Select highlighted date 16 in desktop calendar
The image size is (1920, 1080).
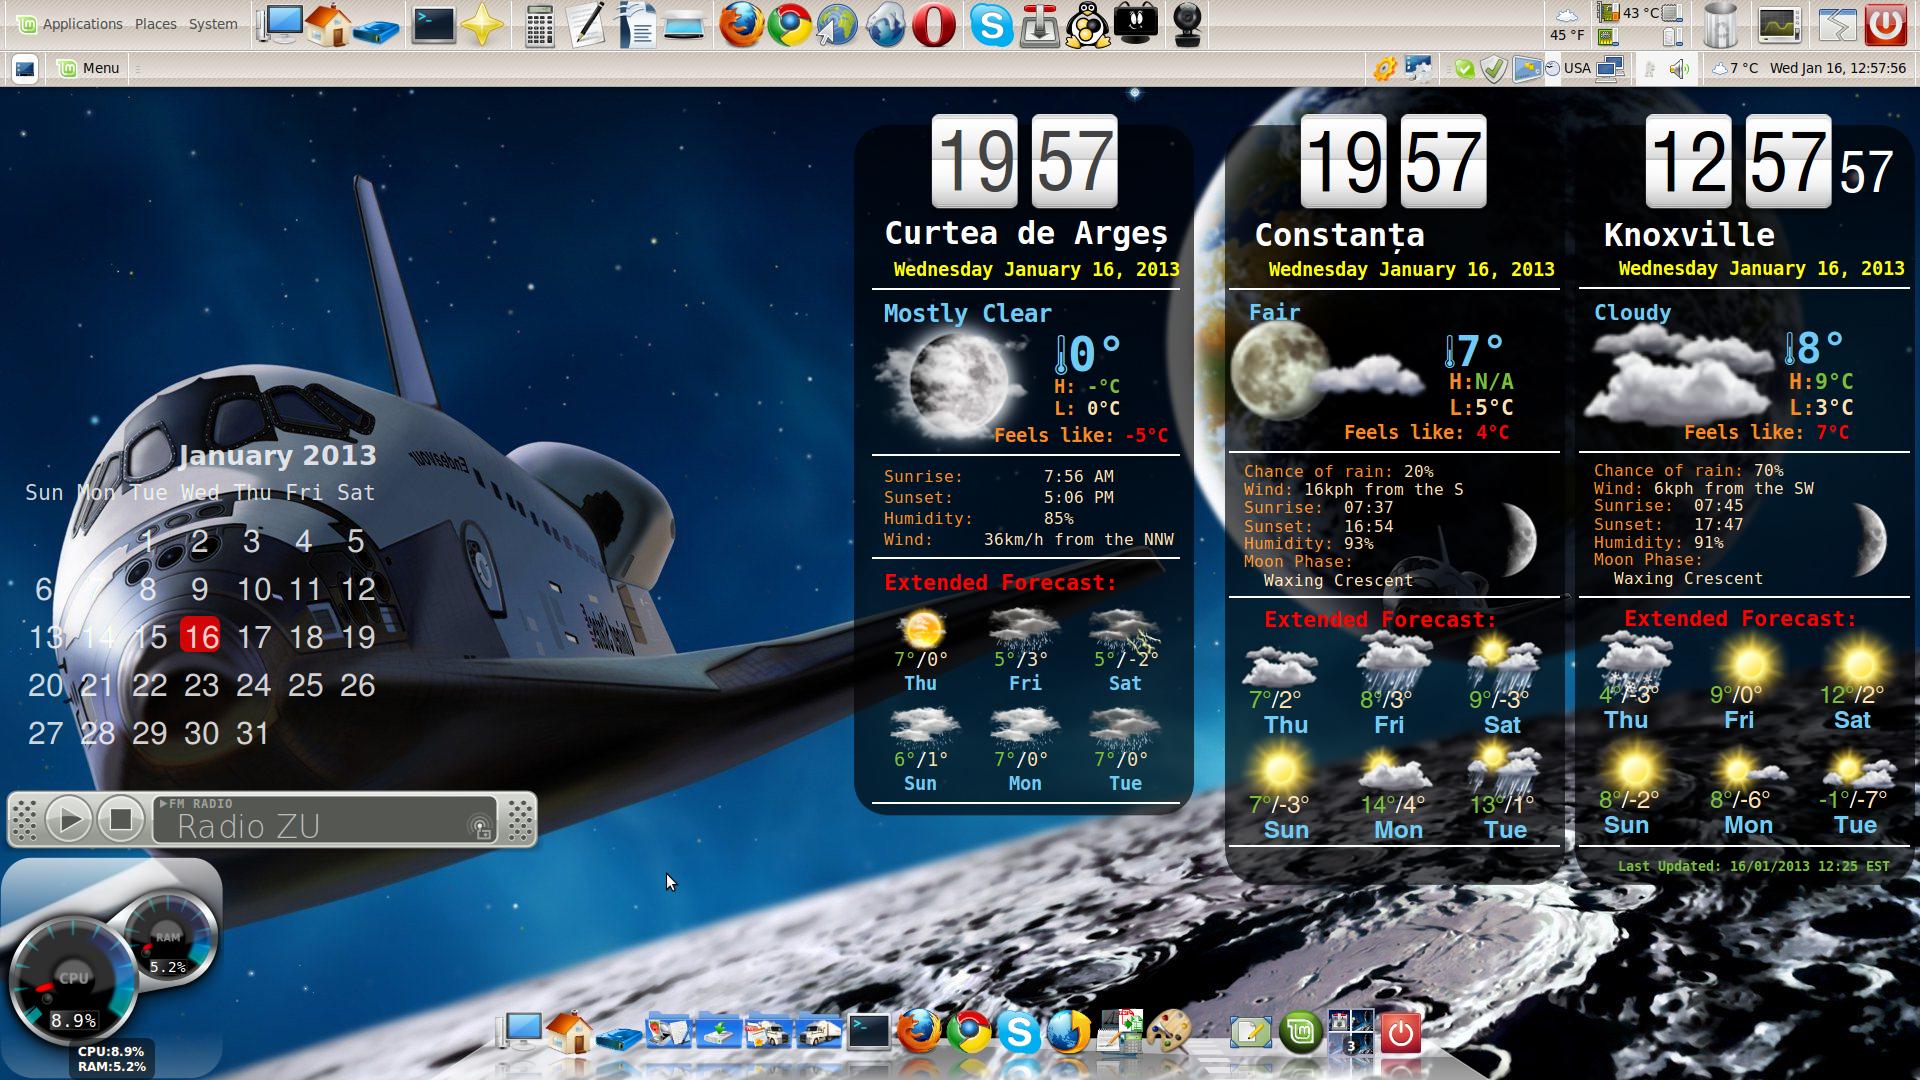coord(200,637)
